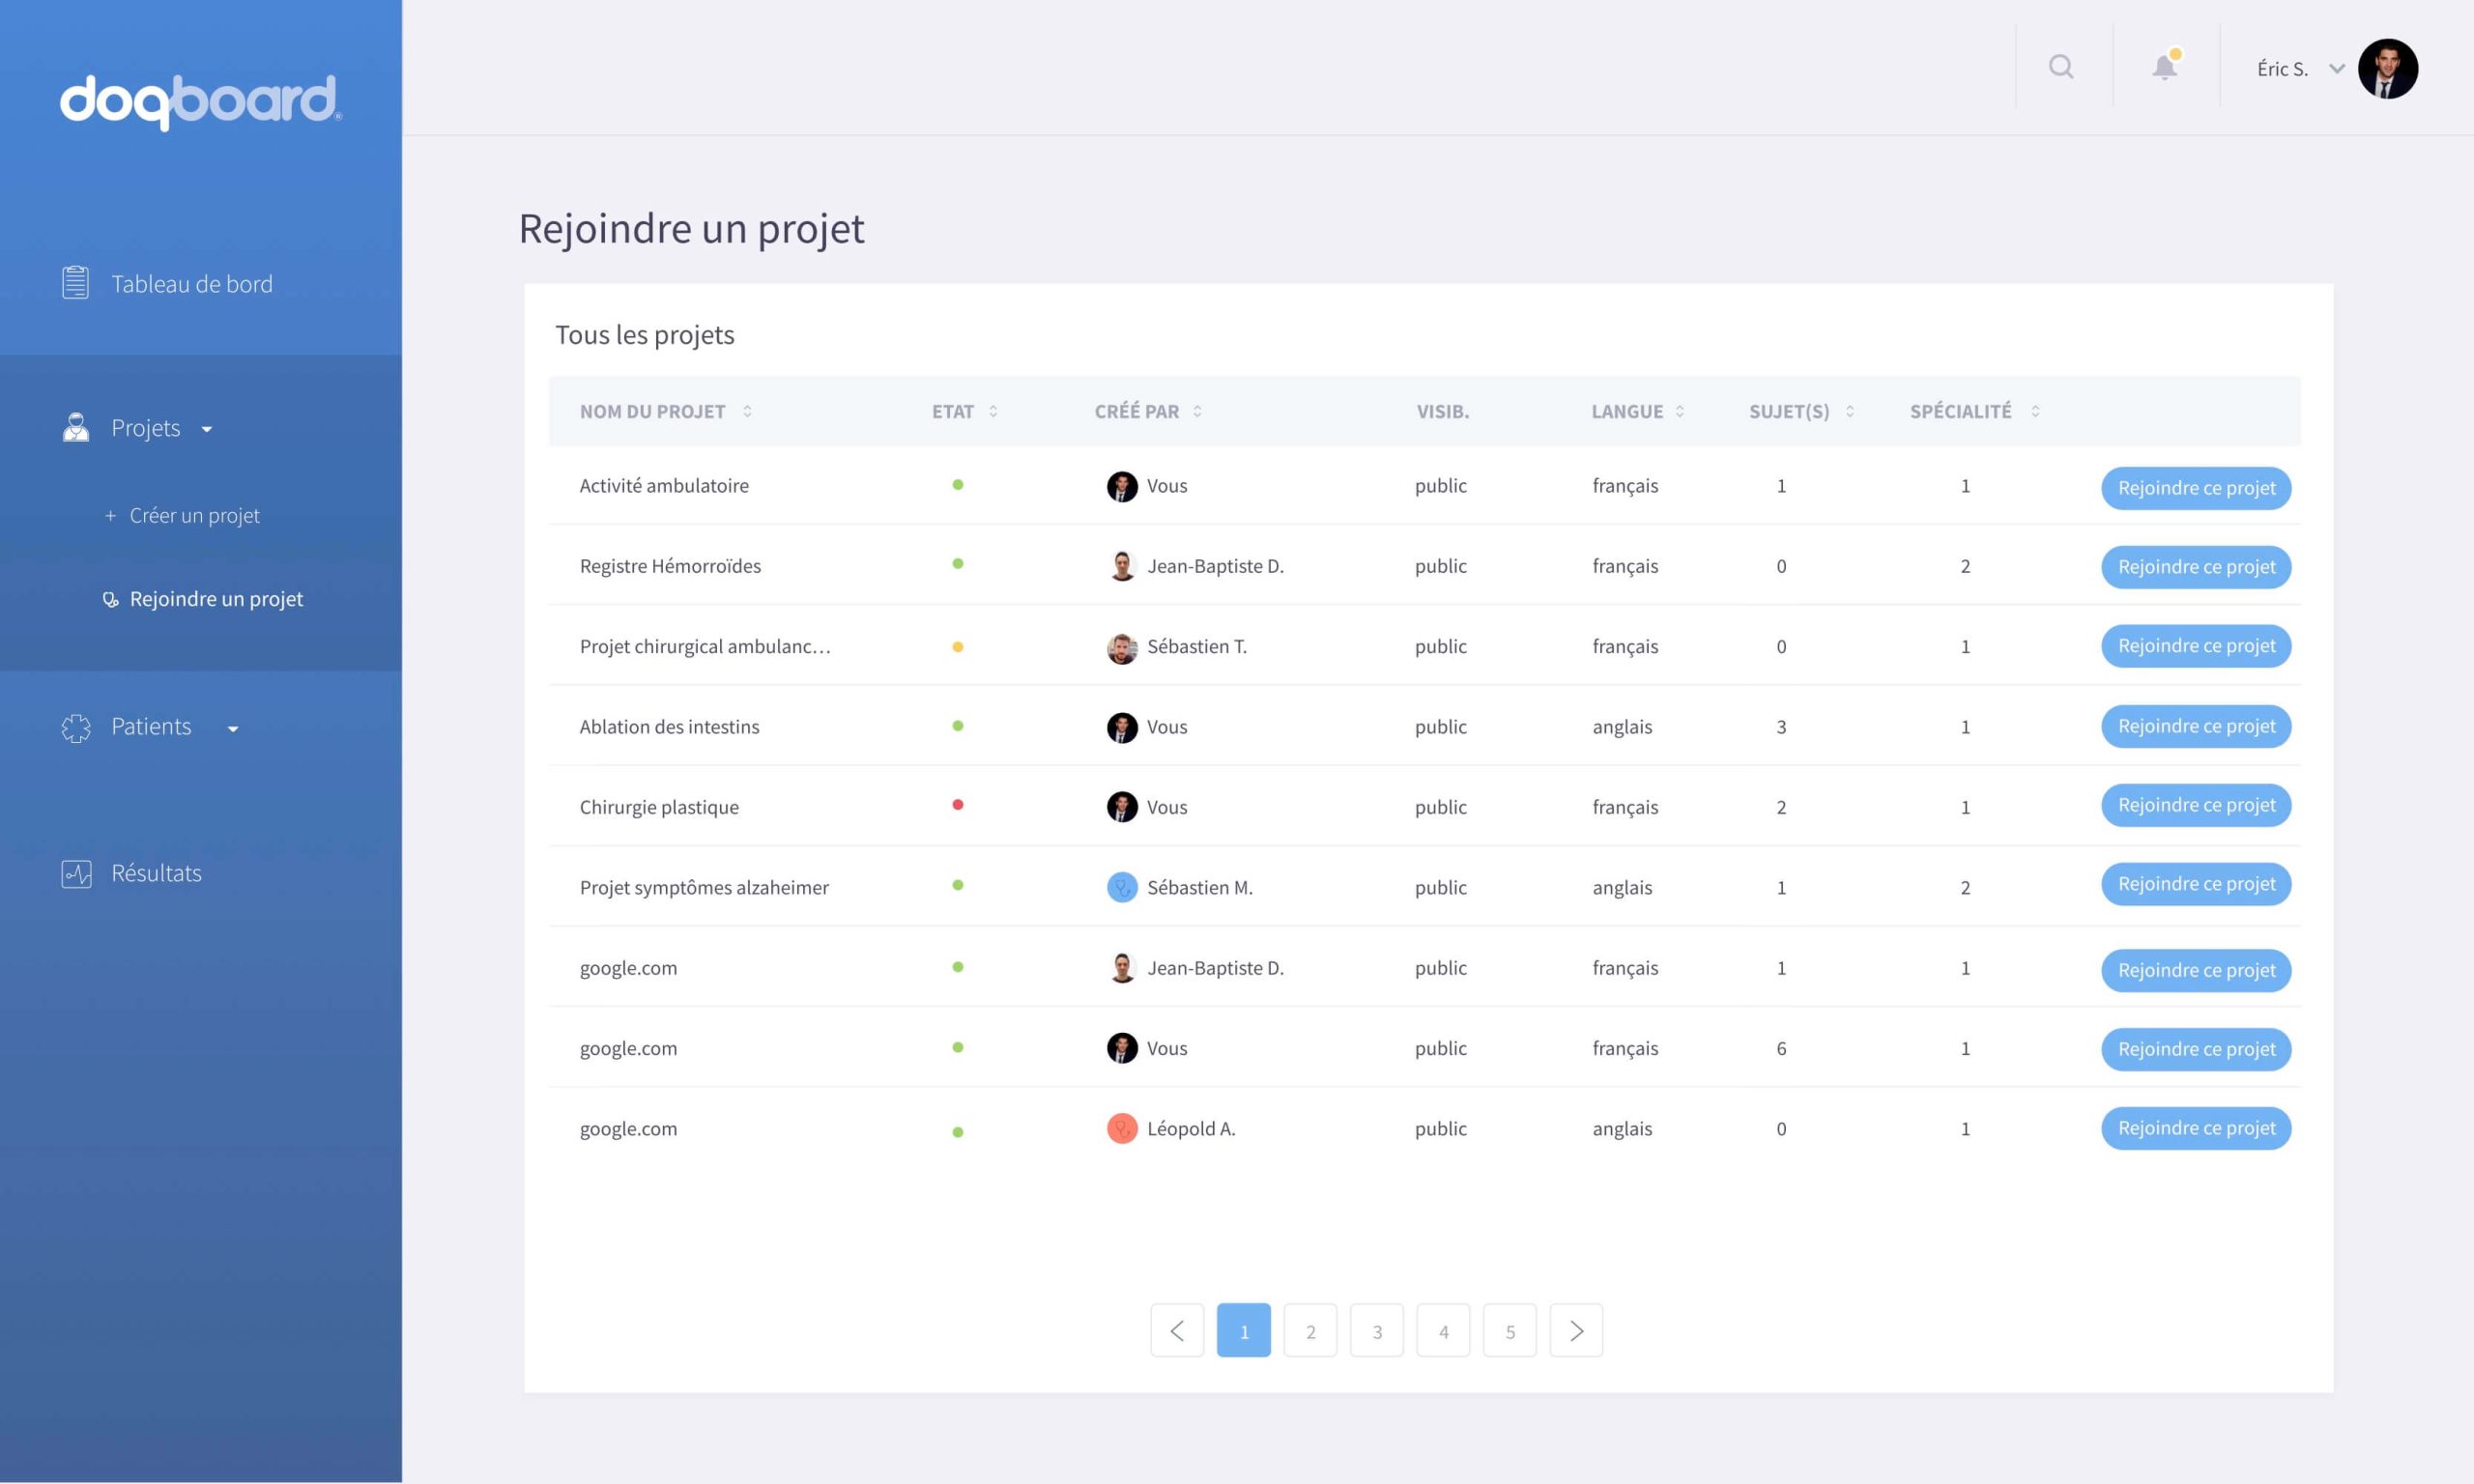Expand the Projets sidebar menu
Screen dimensions: 2474x1484
(207, 429)
